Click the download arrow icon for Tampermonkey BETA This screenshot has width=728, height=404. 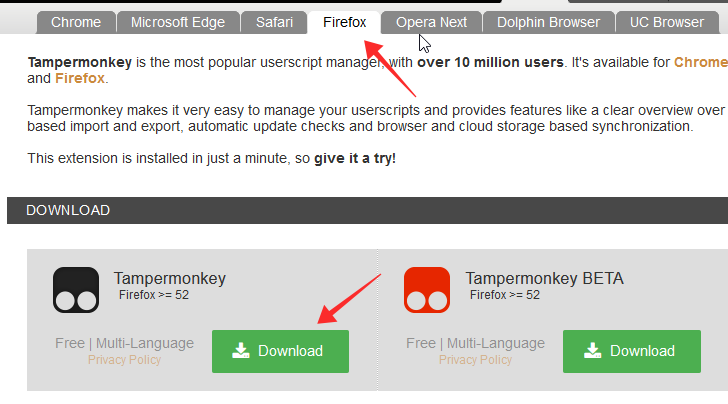tap(592, 351)
